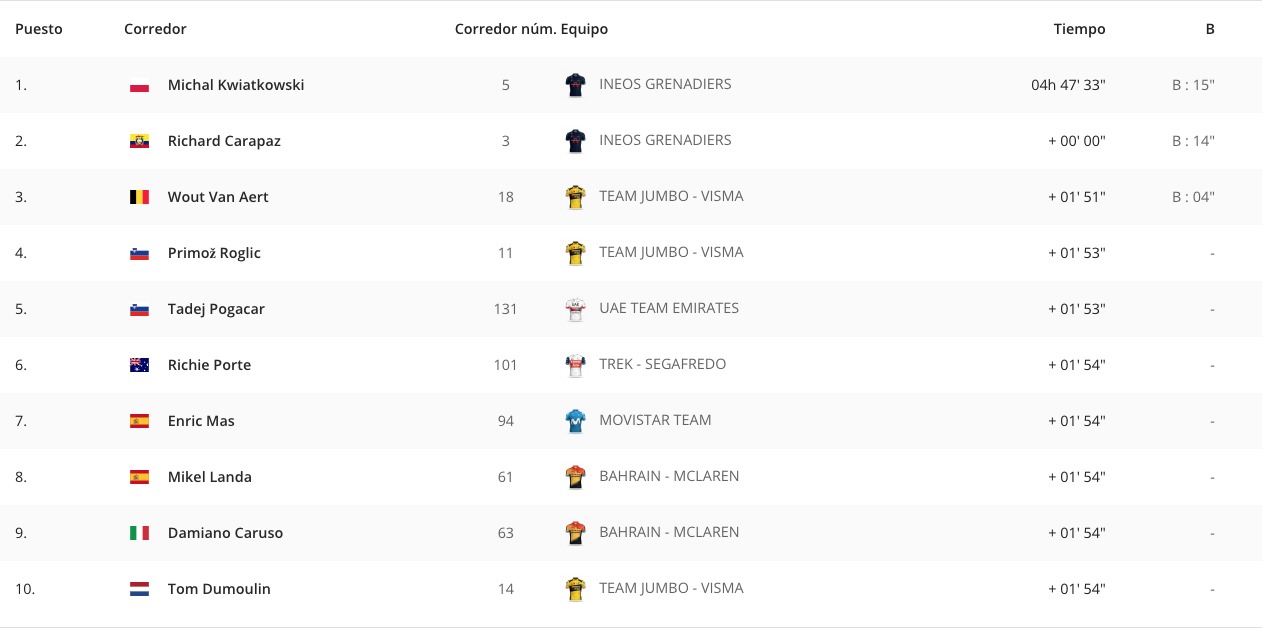Click the Tiempo column header
This screenshot has height=629, width=1262.
[1079, 29]
